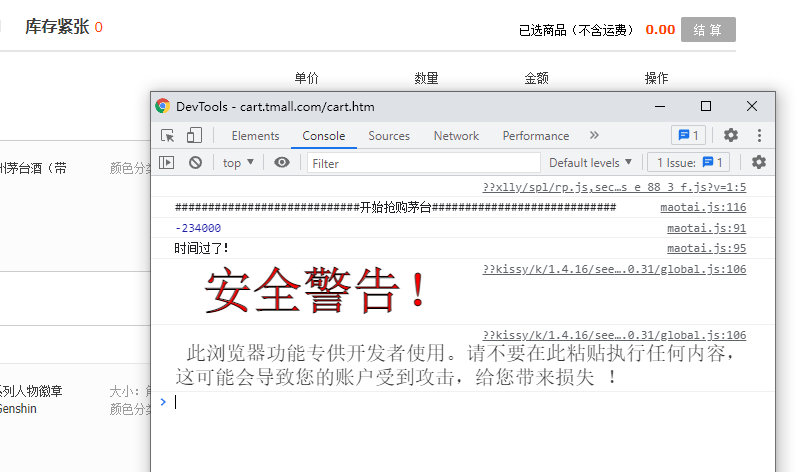The width and height of the screenshot is (803, 472).
Task: Maximize the DevTools window
Action: [x=706, y=106]
